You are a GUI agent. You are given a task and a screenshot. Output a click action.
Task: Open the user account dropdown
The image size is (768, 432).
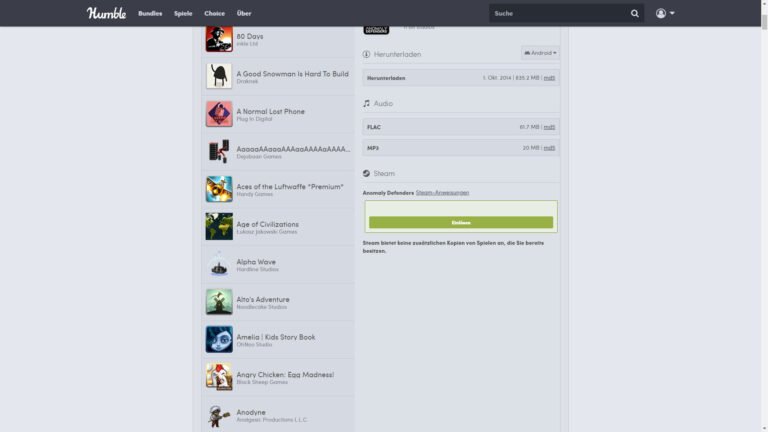[x=665, y=13]
